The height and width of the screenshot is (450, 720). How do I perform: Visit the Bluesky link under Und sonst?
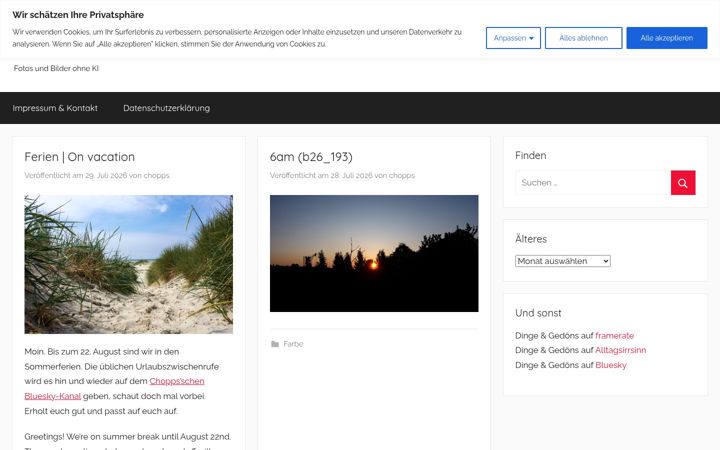click(x=611, y=365)
